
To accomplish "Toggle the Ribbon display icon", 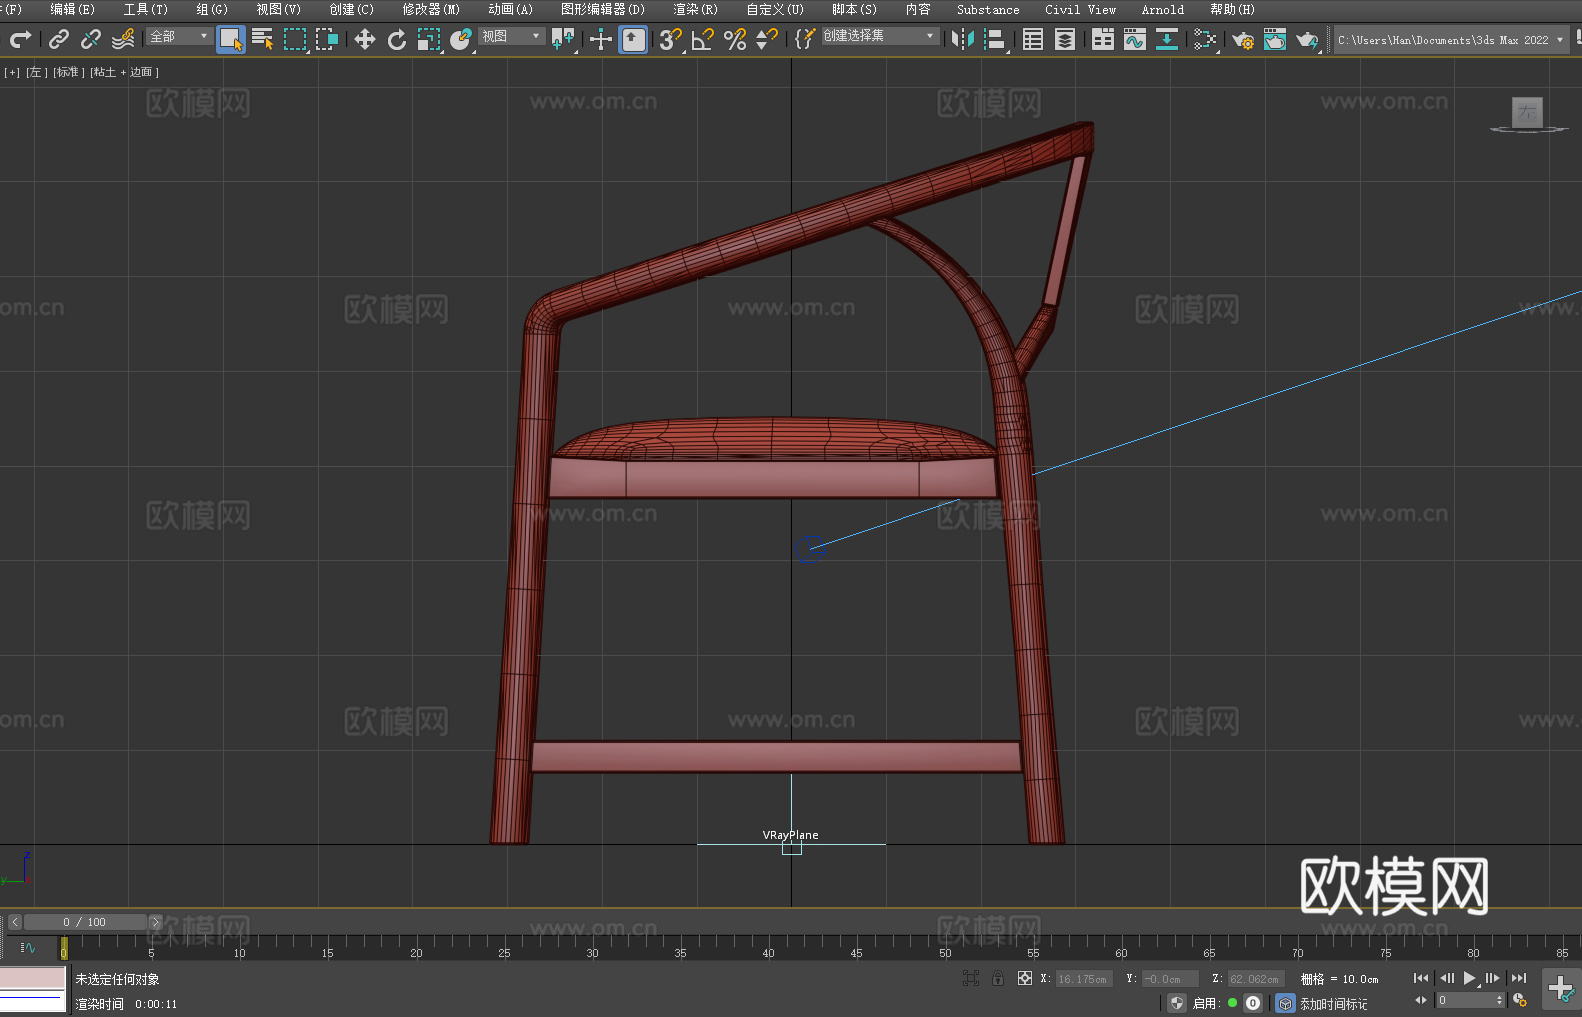I will (x=1103, y=39).
